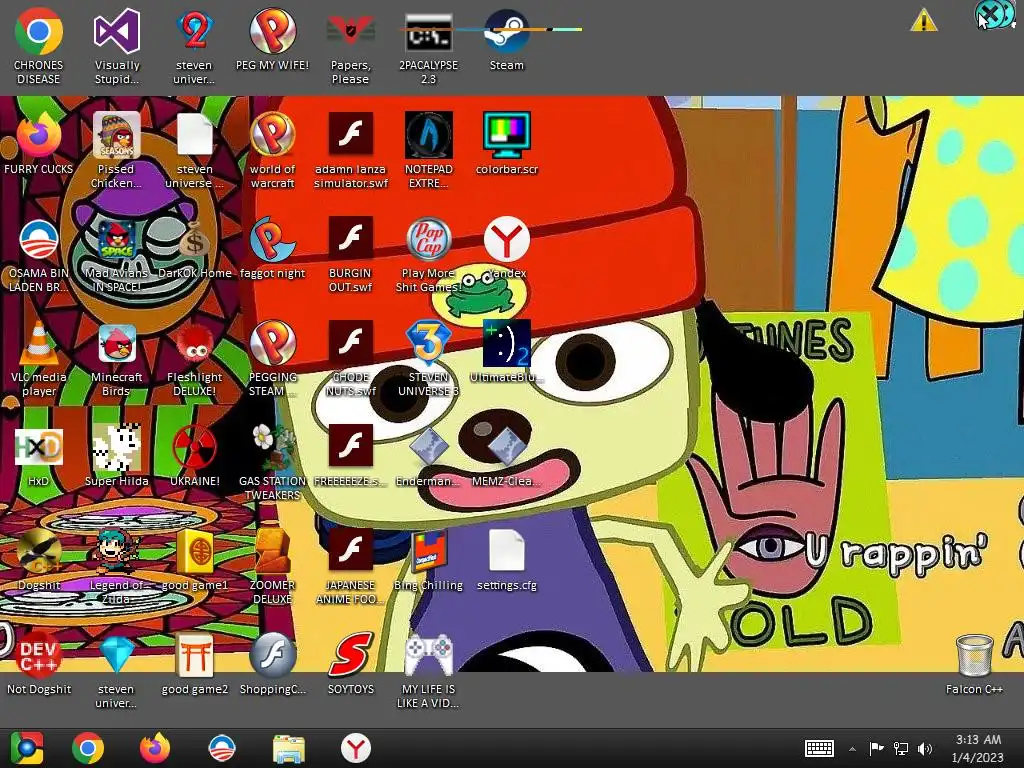Open the Bing Chilling floppy icon

[428, 551]
